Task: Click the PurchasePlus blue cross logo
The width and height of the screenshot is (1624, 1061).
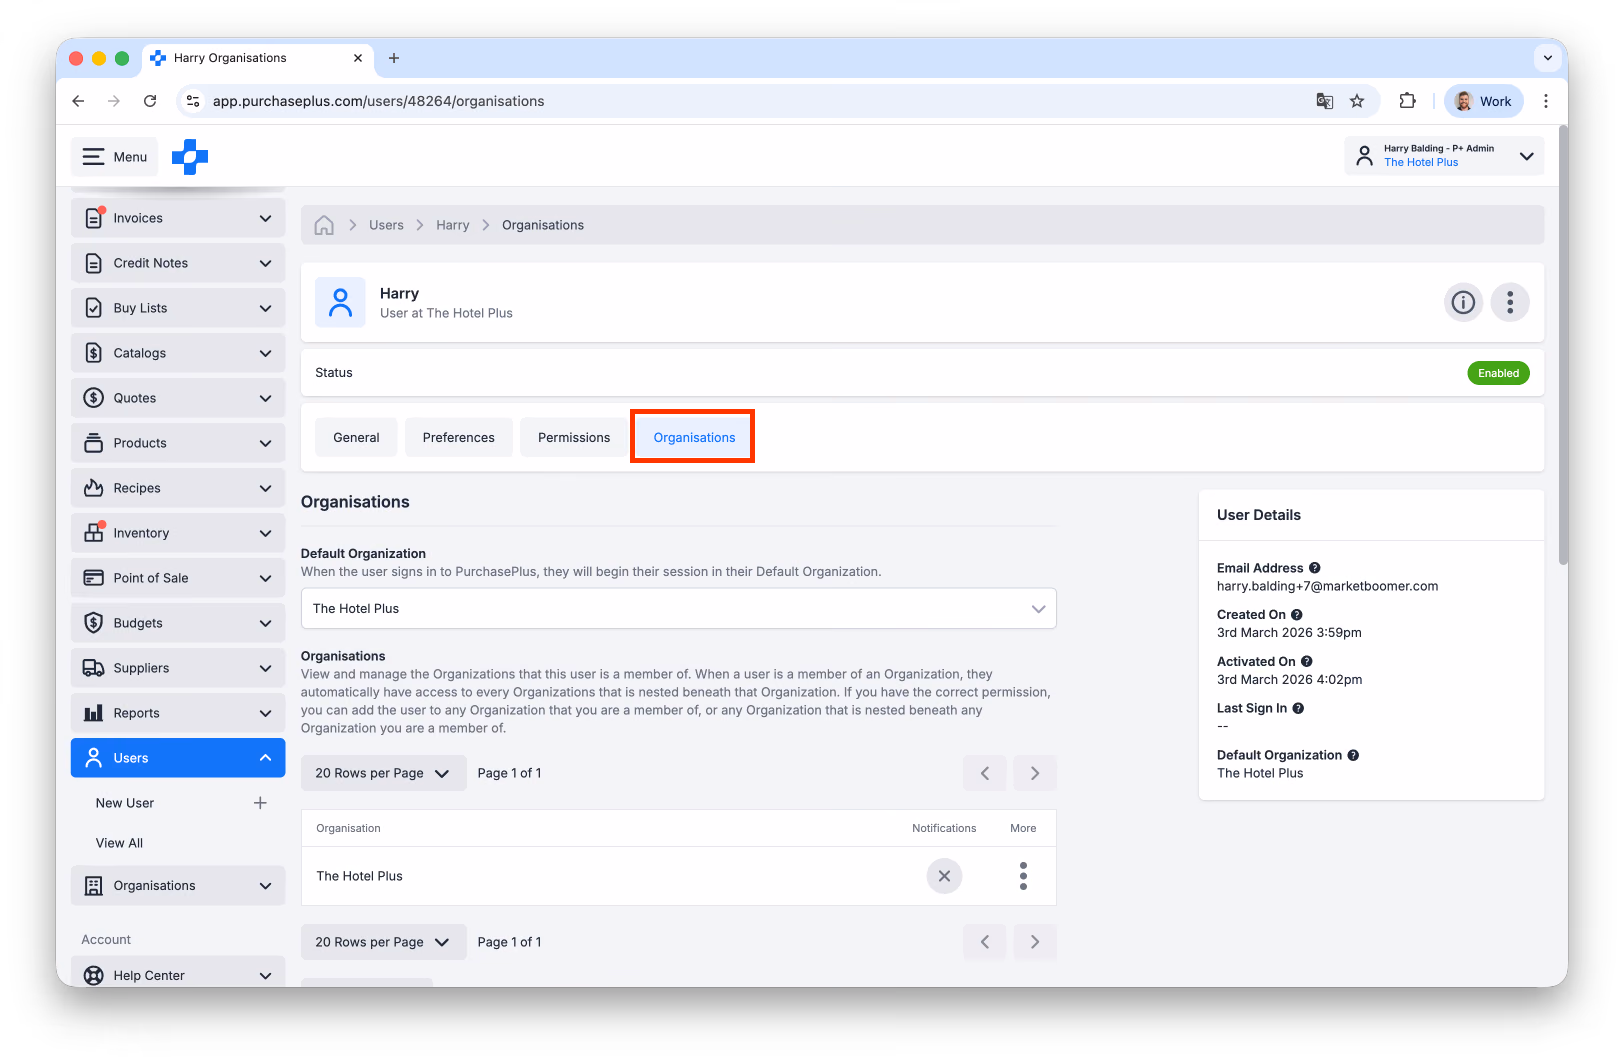Action: coord(190,157)
